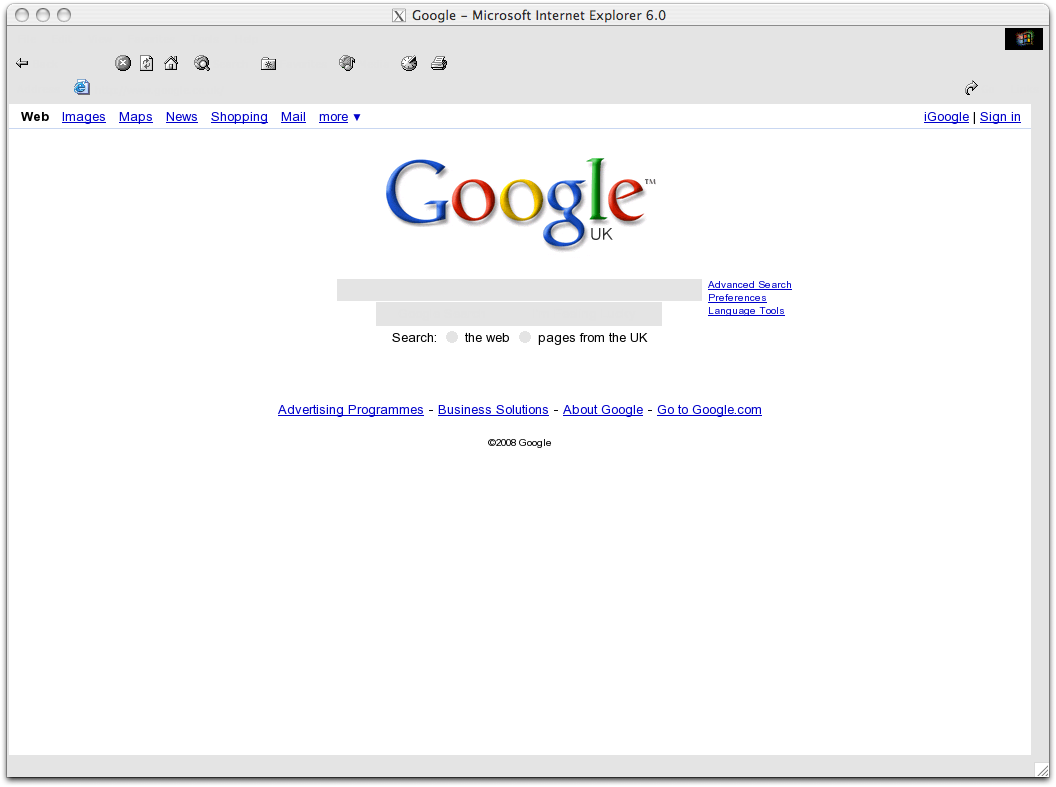Select 'pages from the UK' radio button
1056x787 pixels.
click(525, 337)
